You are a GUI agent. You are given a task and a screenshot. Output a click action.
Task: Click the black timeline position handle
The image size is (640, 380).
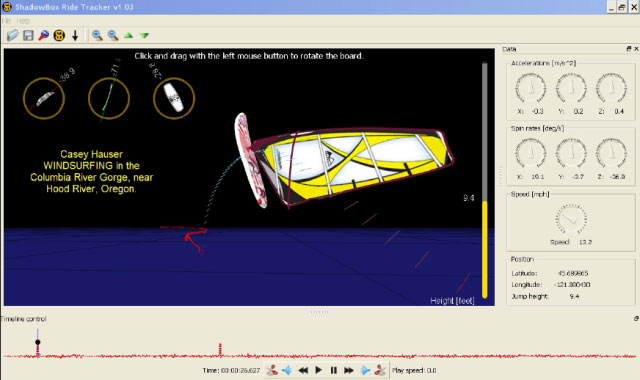[x=38, y=342]
